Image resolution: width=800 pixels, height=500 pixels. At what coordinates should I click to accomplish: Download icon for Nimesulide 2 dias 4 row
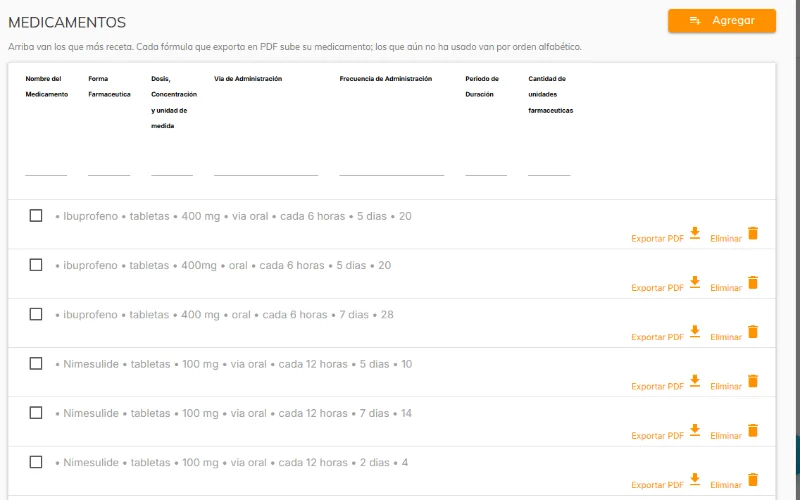click(x=695, y=480)
